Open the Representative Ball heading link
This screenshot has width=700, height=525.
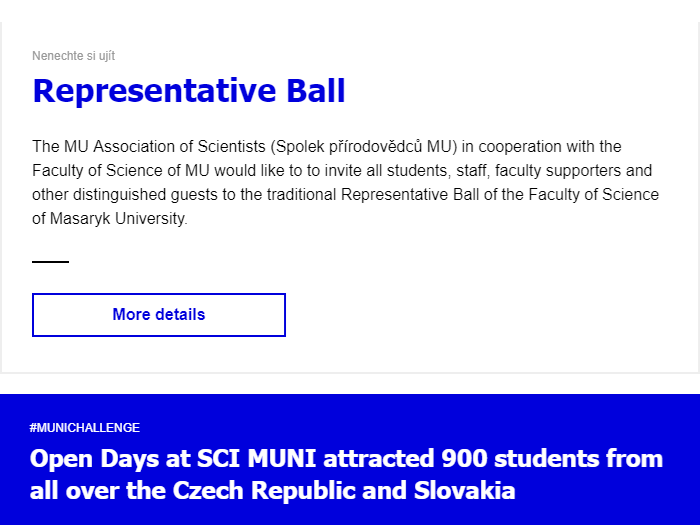point(188,91)
